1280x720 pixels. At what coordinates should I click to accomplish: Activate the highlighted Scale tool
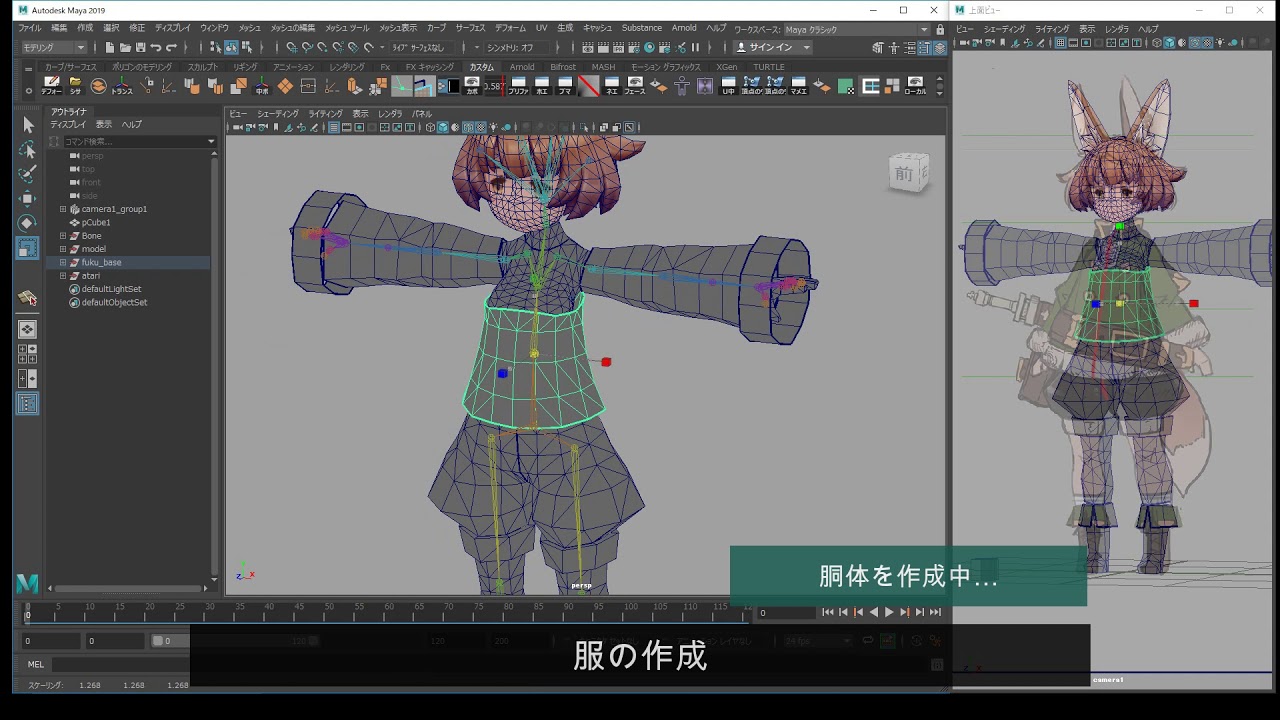pyautogui.click(x=28, y=248)
